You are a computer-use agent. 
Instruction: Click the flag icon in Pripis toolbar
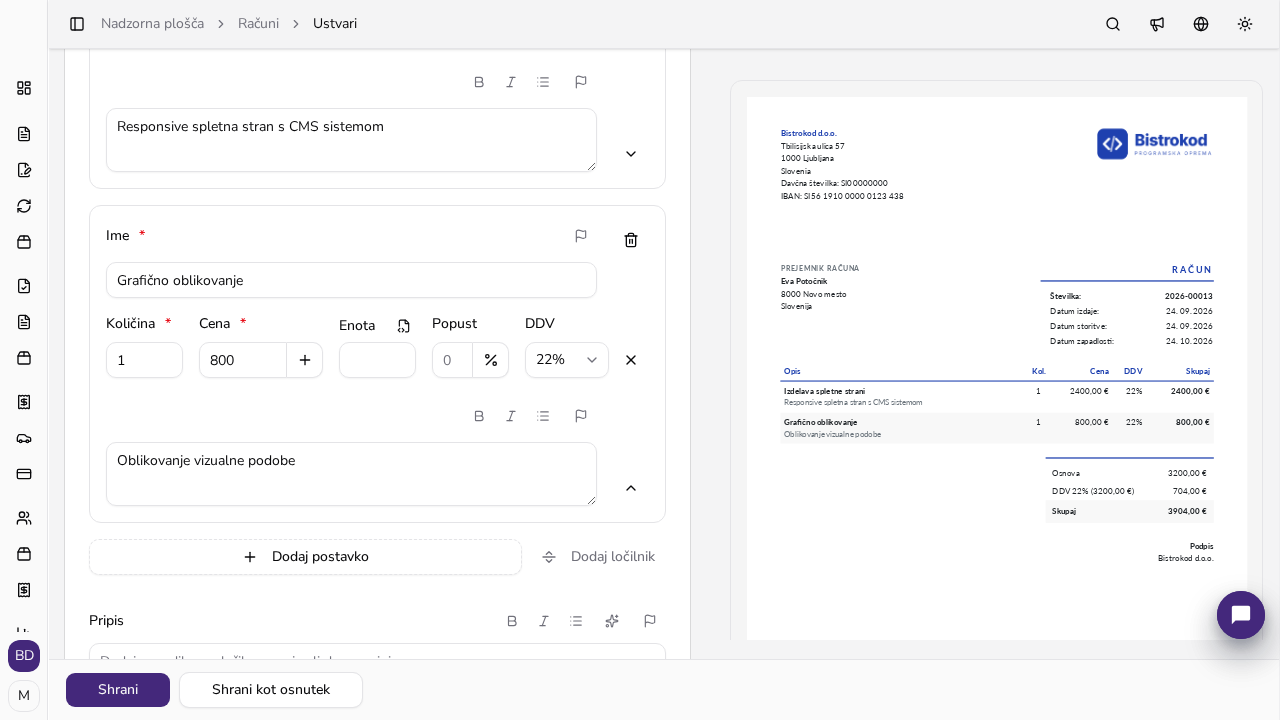click(x=650, y=621)
